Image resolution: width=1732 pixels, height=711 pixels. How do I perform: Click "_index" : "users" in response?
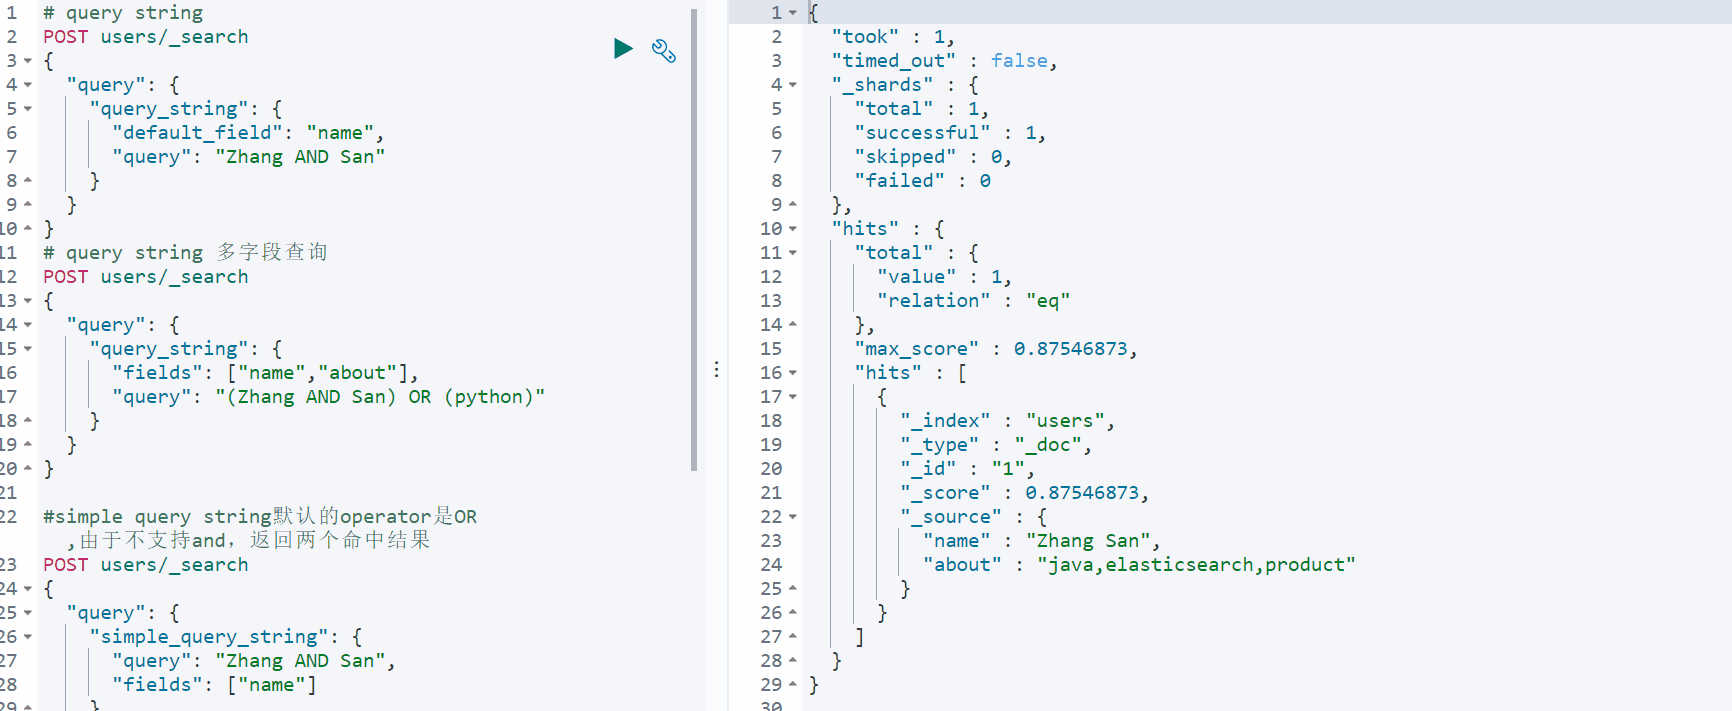coord(1007,421)
